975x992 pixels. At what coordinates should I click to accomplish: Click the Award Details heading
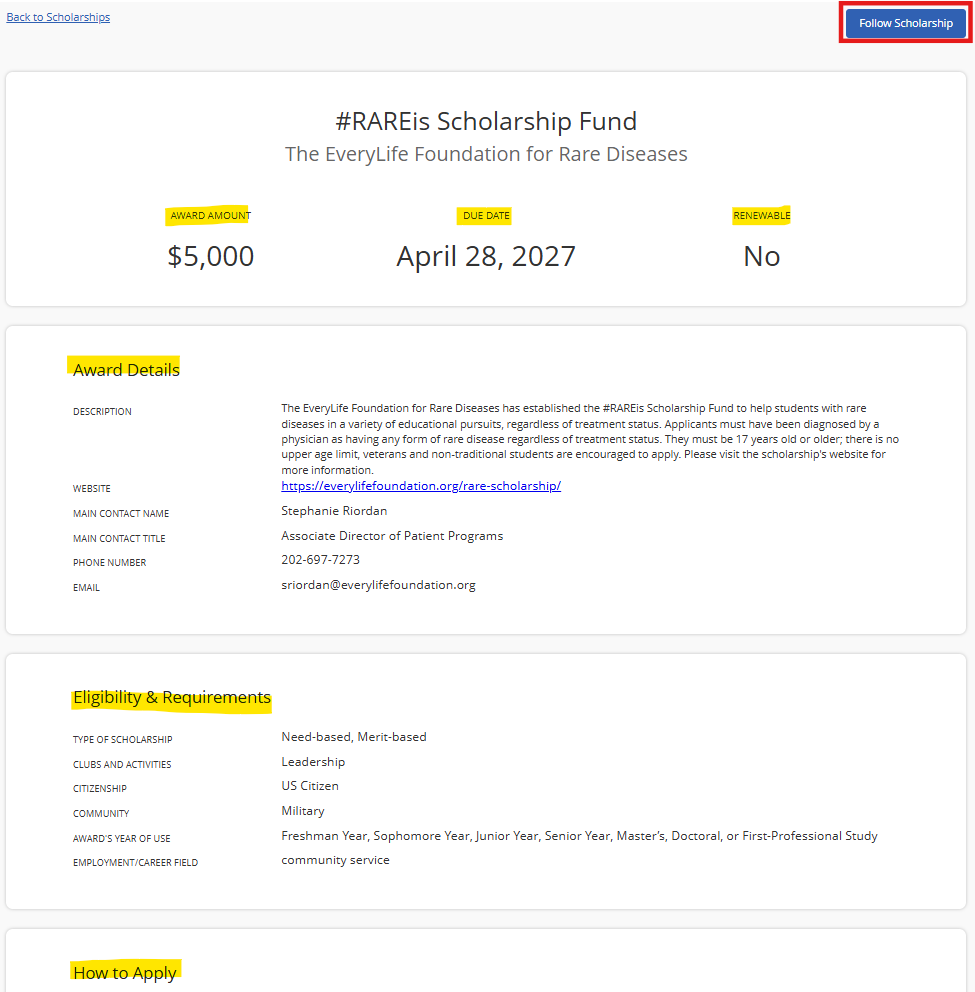click(x=126, y=369)
